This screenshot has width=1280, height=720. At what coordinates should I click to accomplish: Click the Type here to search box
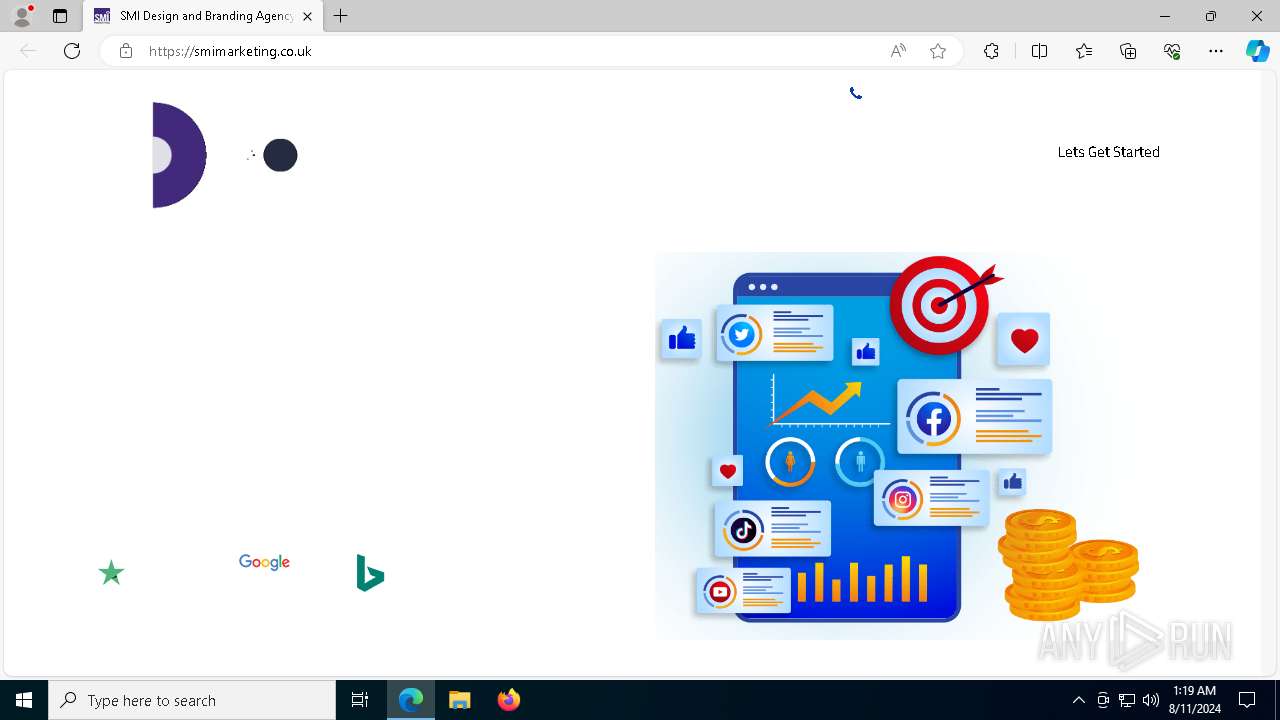click(192, 700)
